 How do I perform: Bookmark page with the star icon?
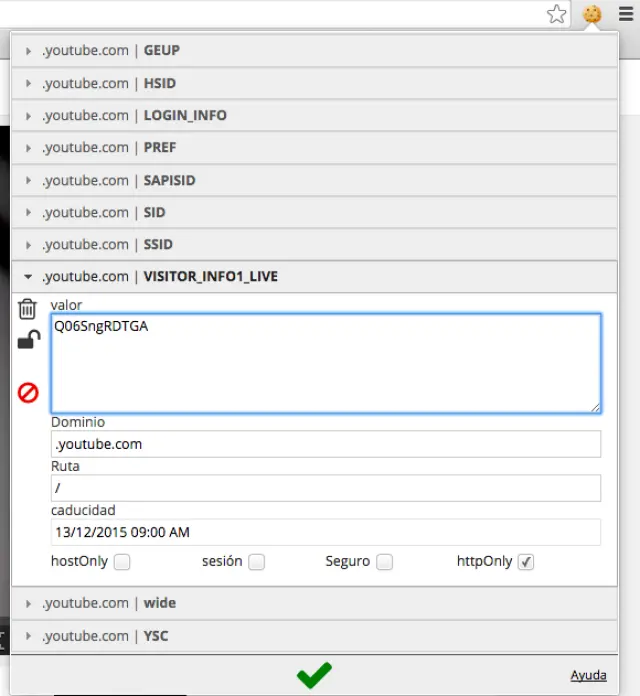[557, 14]
